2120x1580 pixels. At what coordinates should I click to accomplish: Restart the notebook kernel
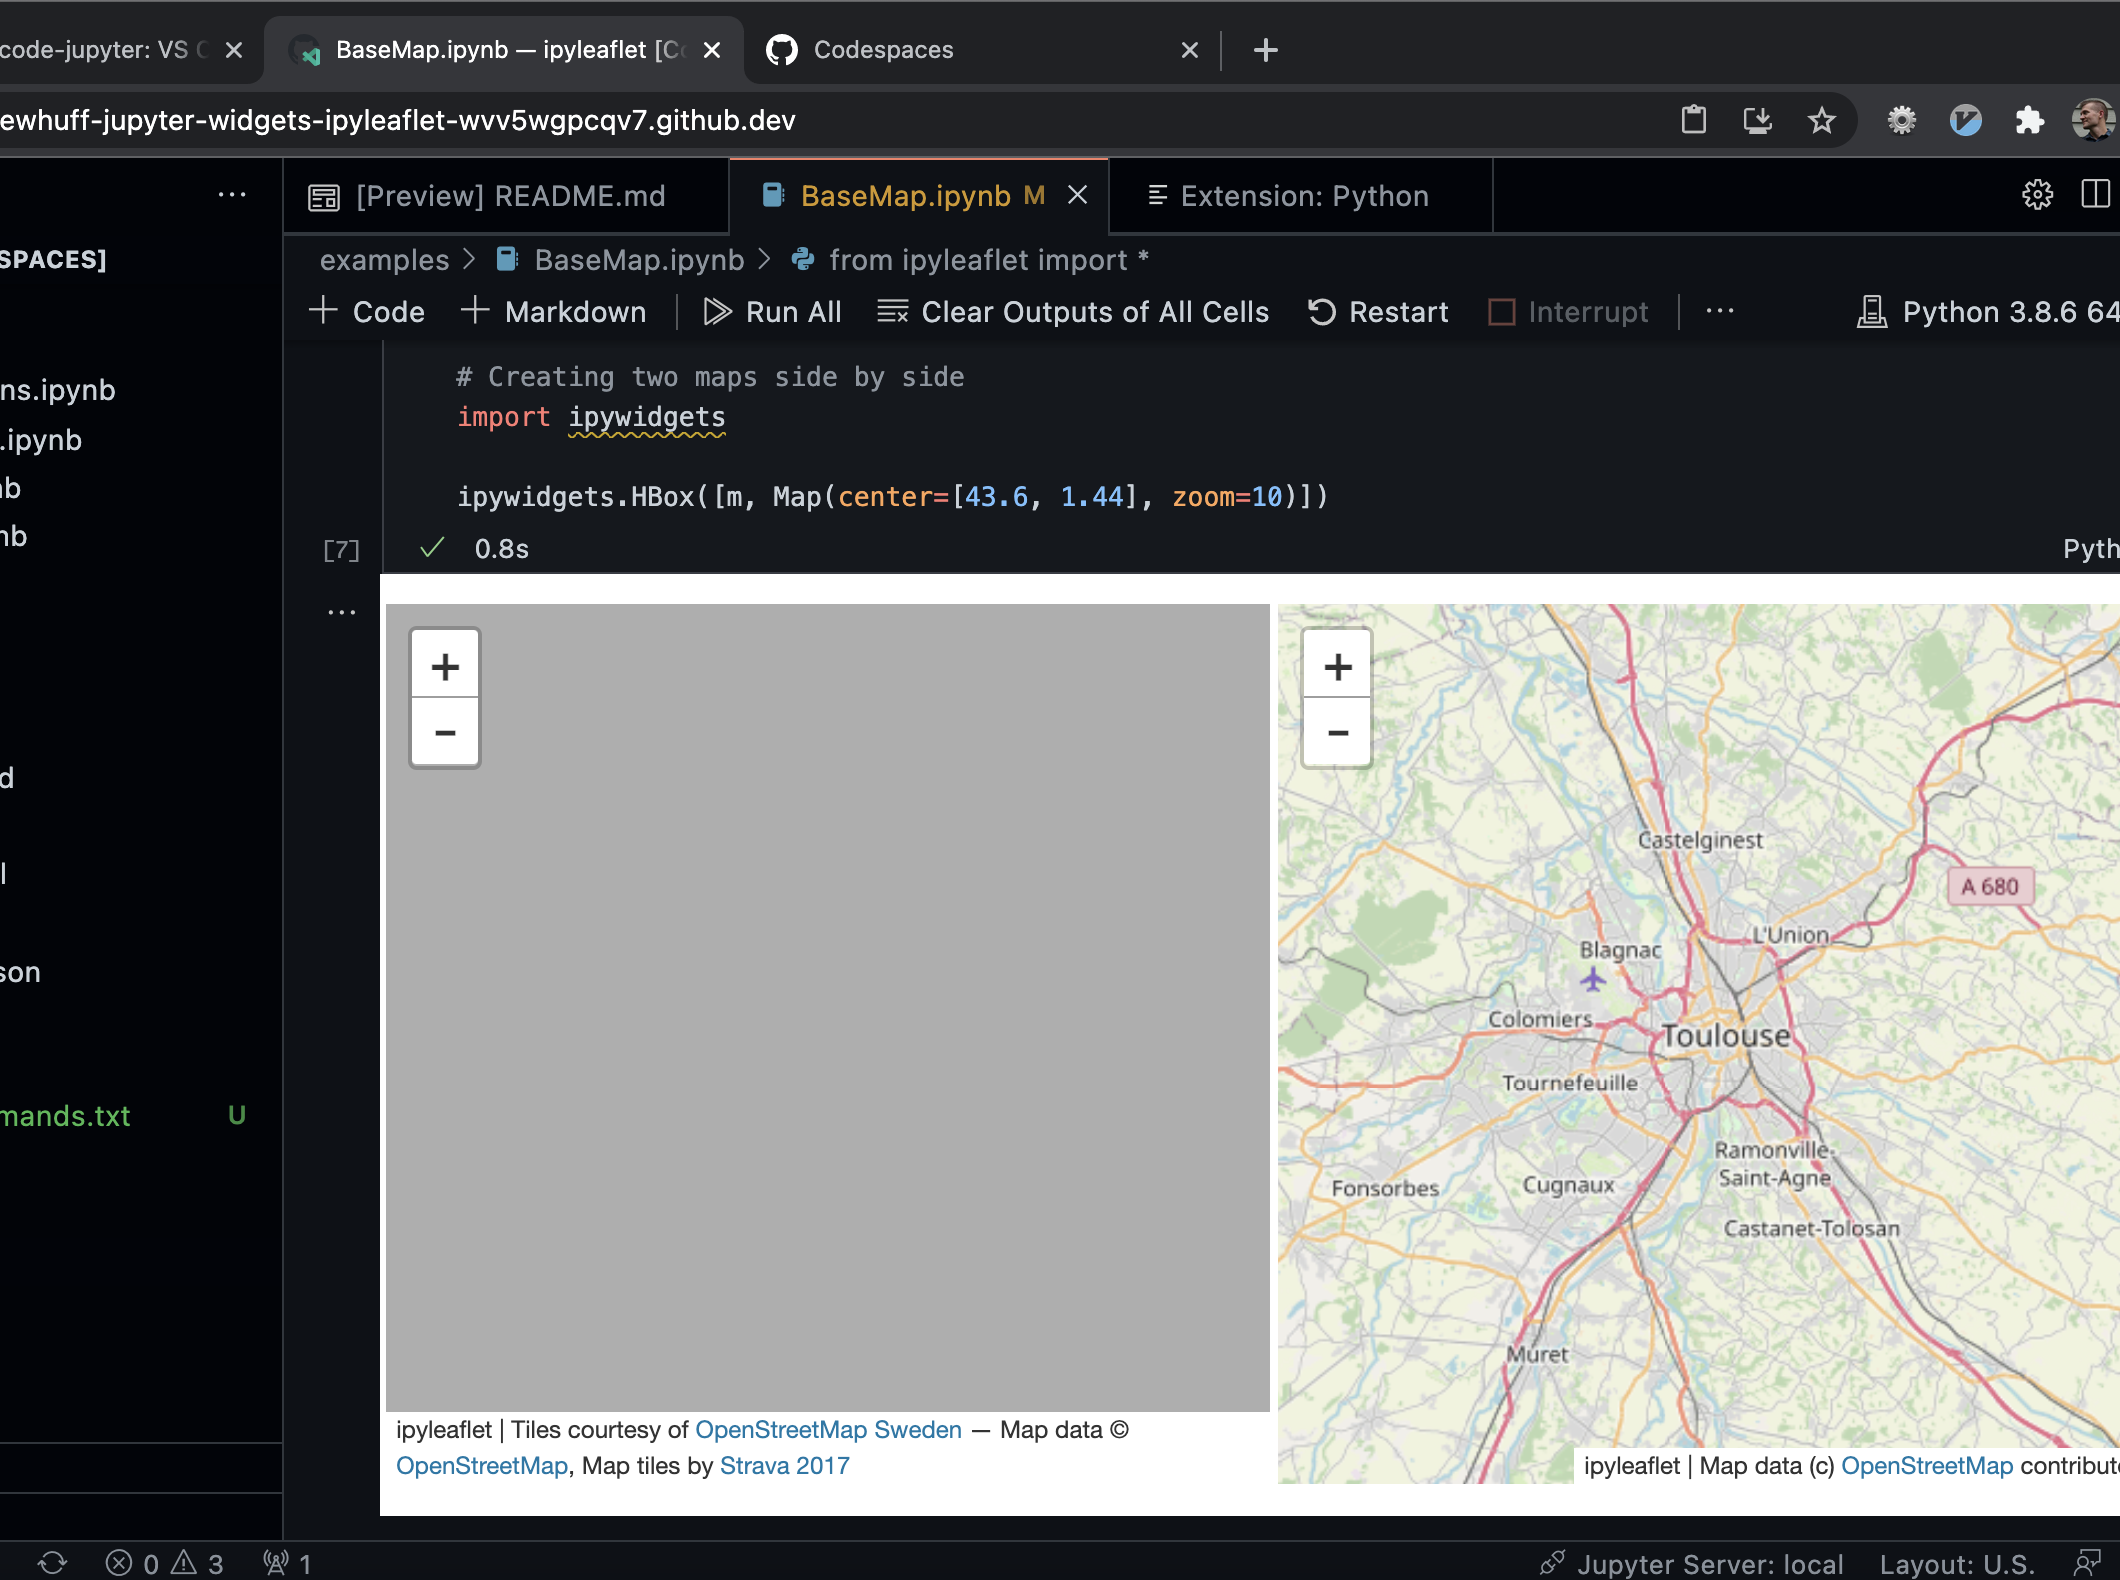[x=1378, y=311]
